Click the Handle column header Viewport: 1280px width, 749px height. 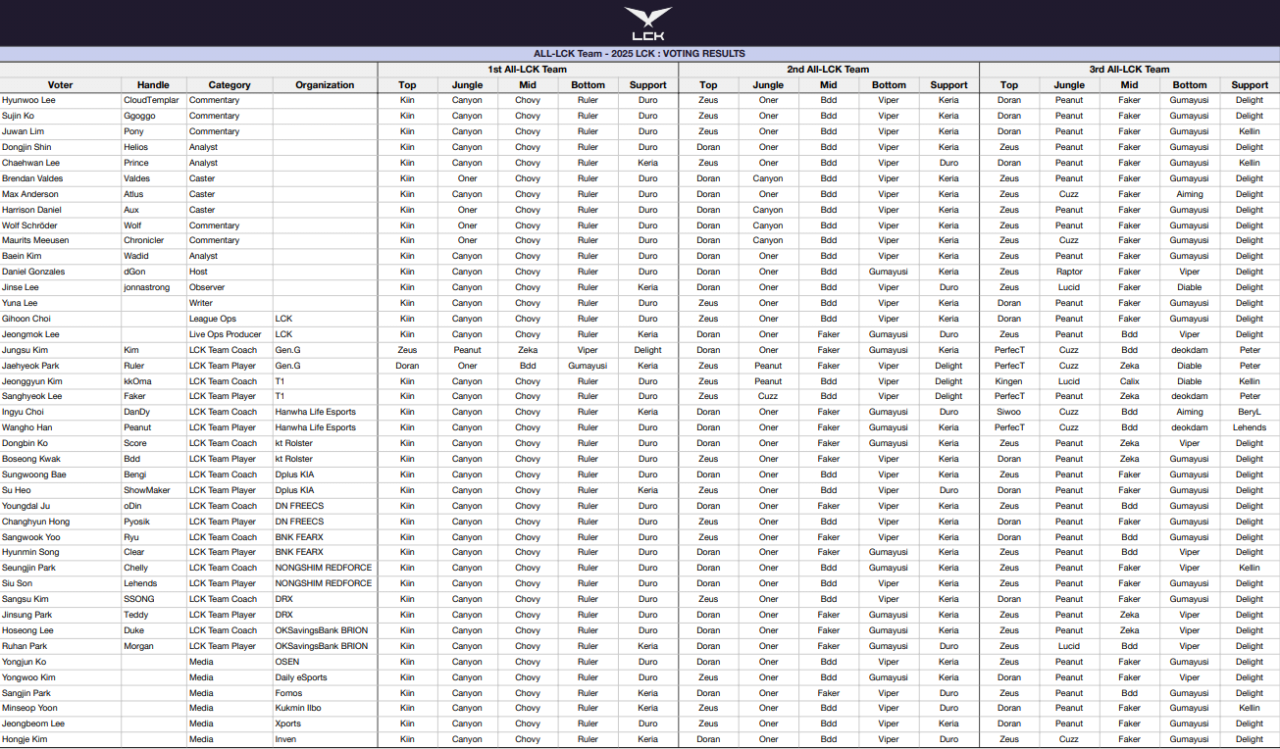[x=153, y=85]
